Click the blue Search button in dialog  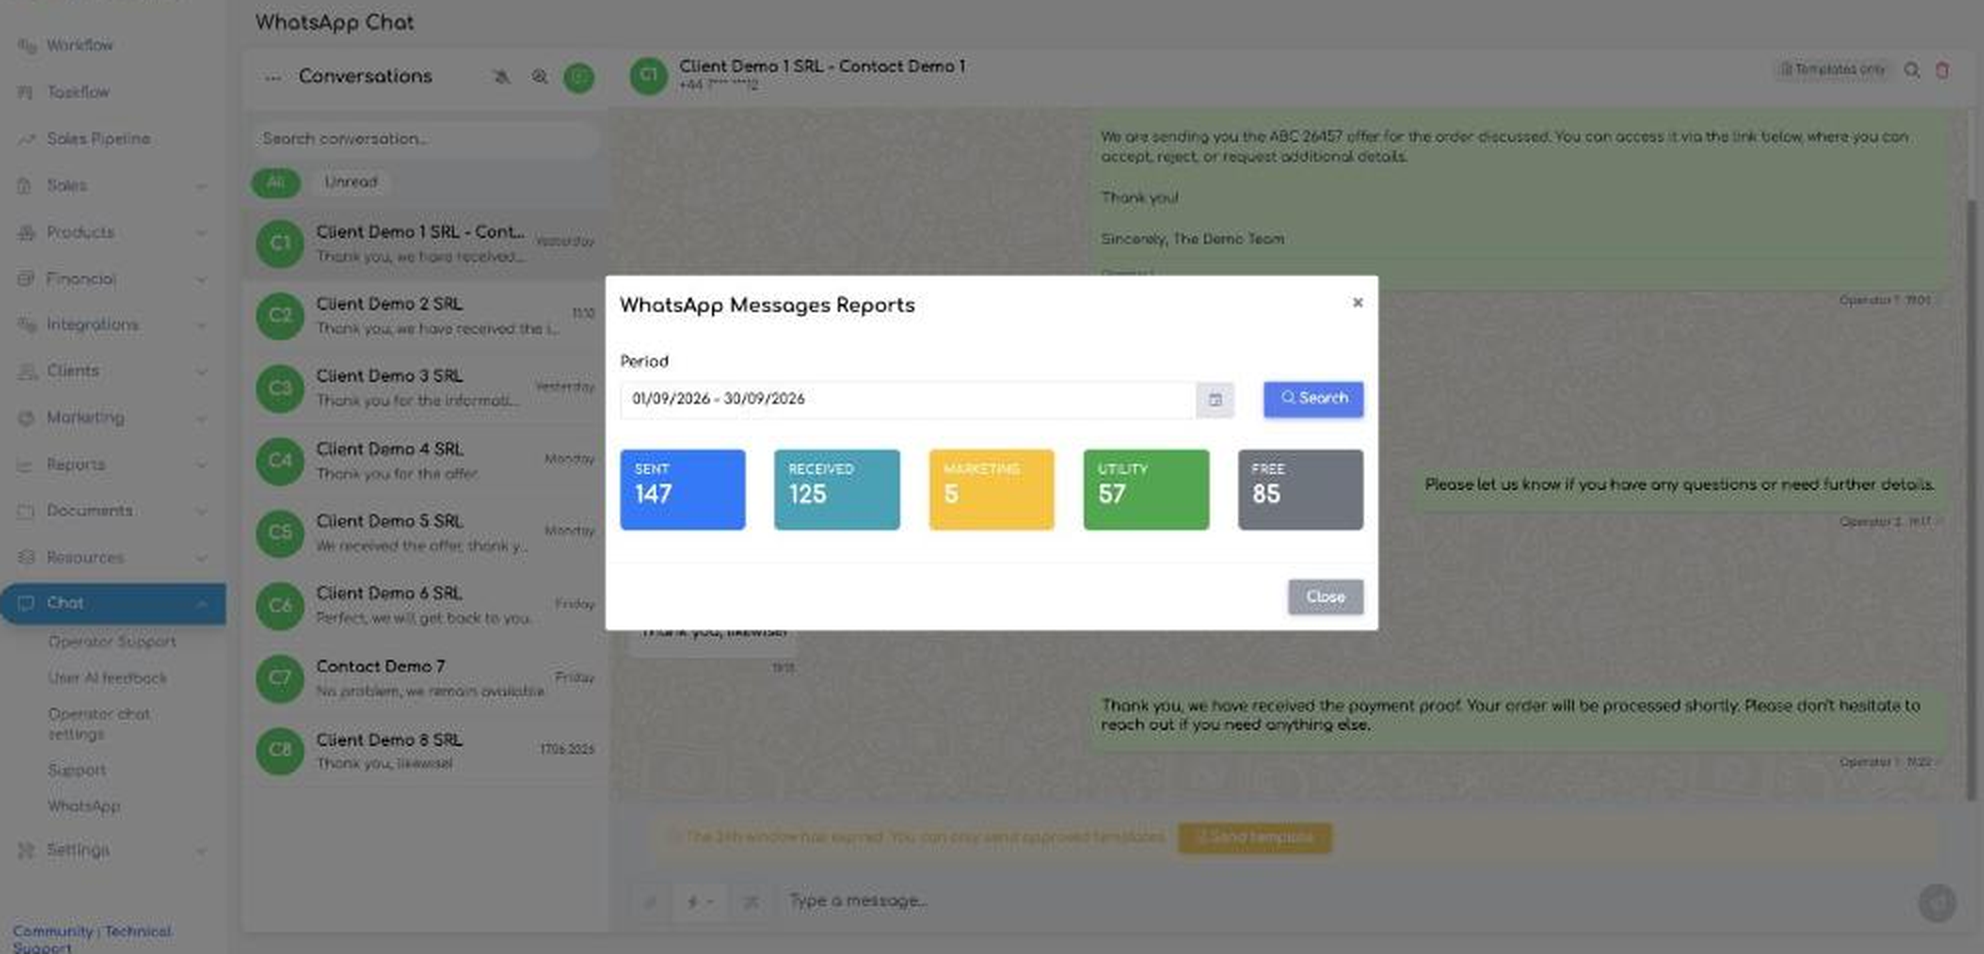tap(1313, 398)
